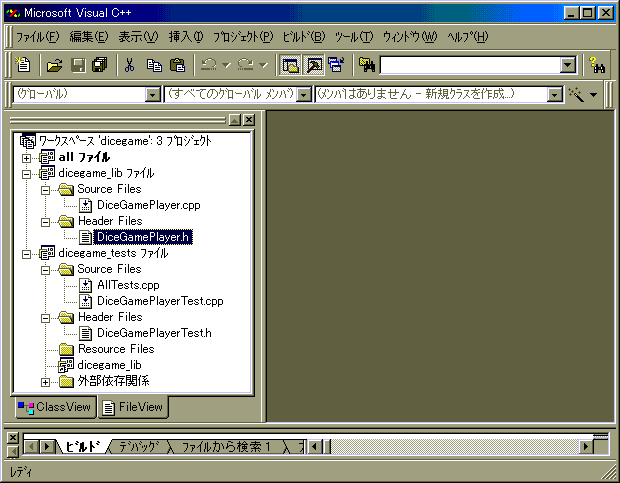Collapse Header Files under dicegame_lib

tap(45, 222)
